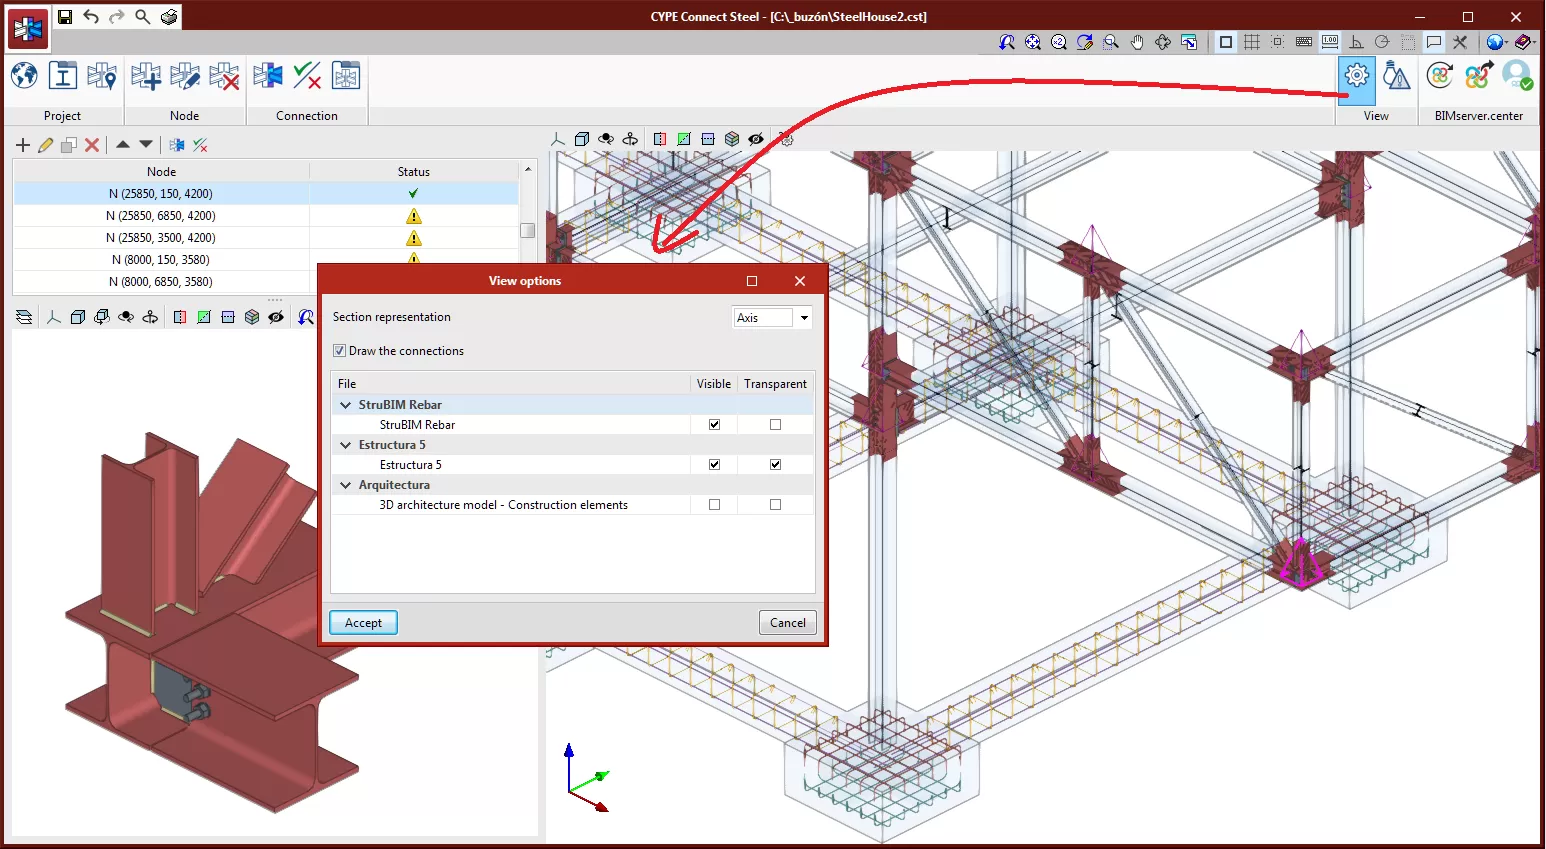Enable Visible for 3D architecture model

[714, 505]
